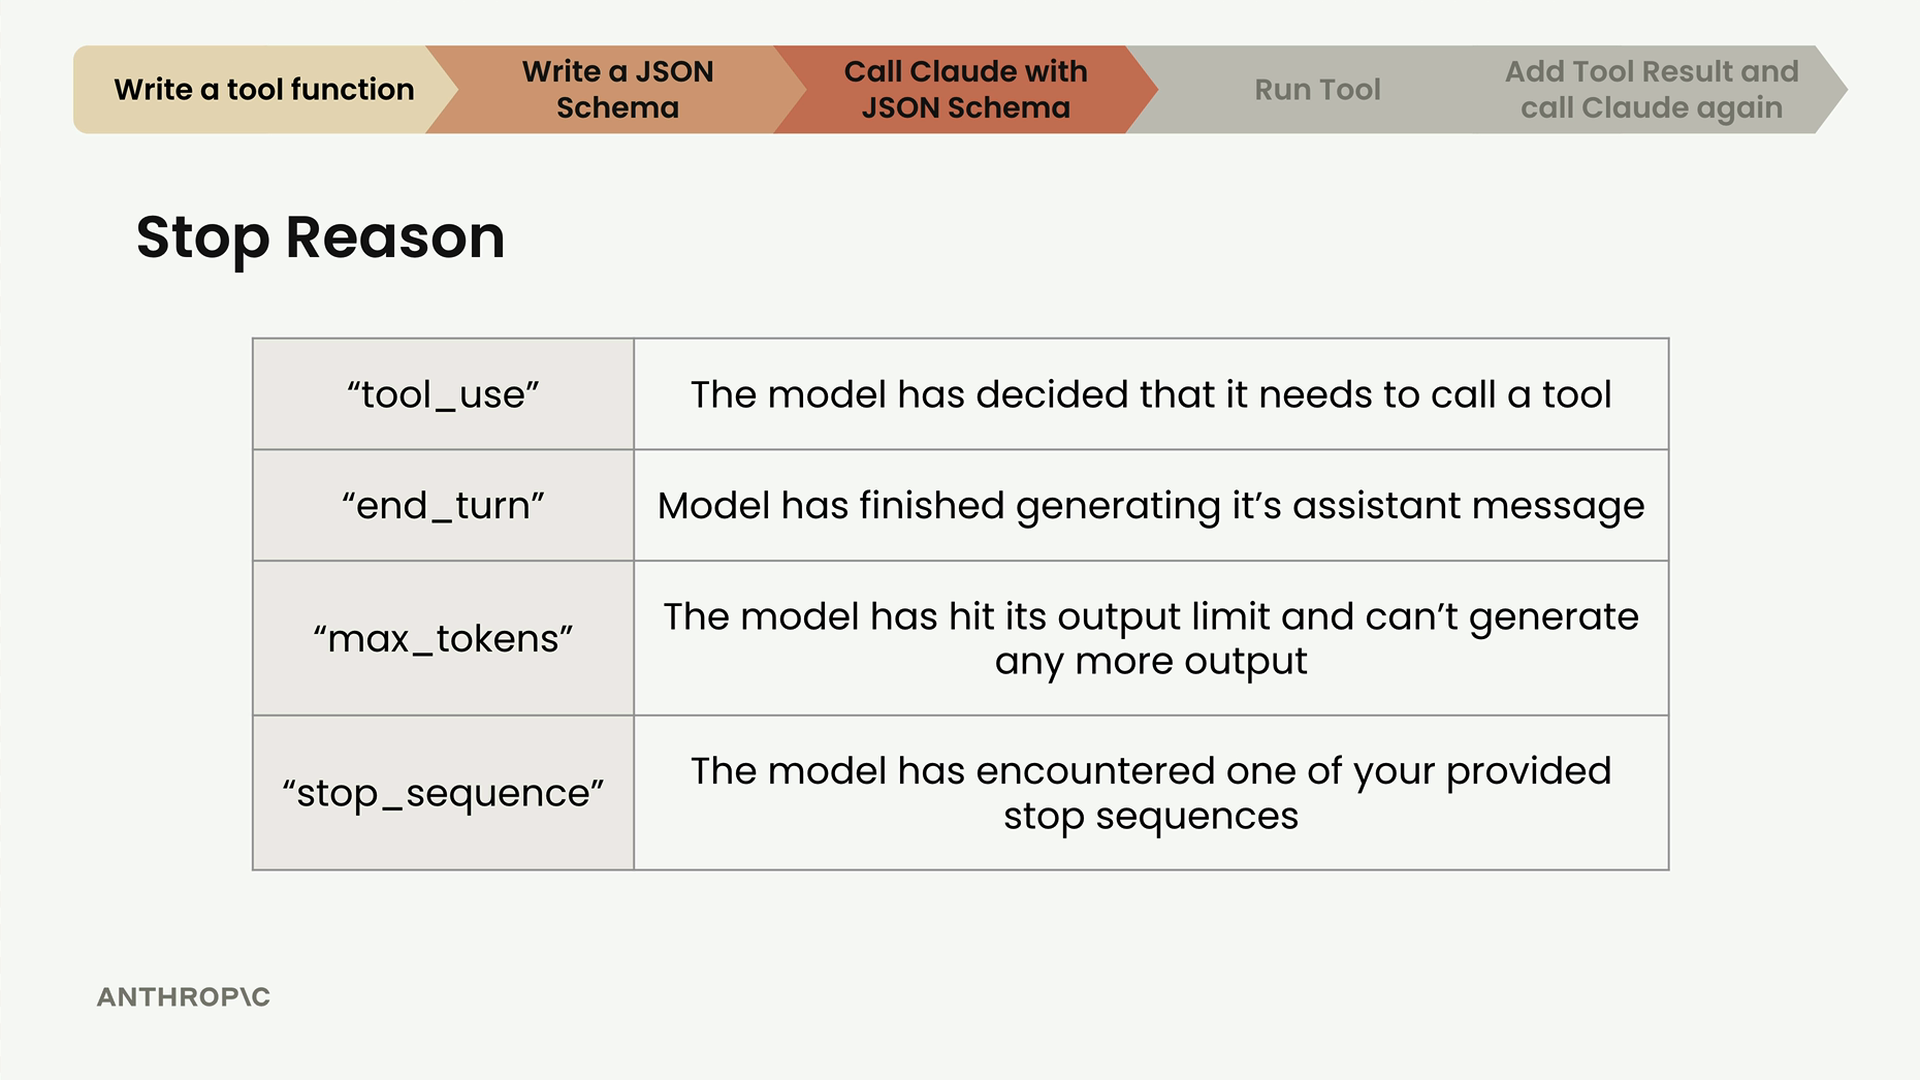
Task: Click the word 'Schema' in second step
Action: (x=617, y=107)
